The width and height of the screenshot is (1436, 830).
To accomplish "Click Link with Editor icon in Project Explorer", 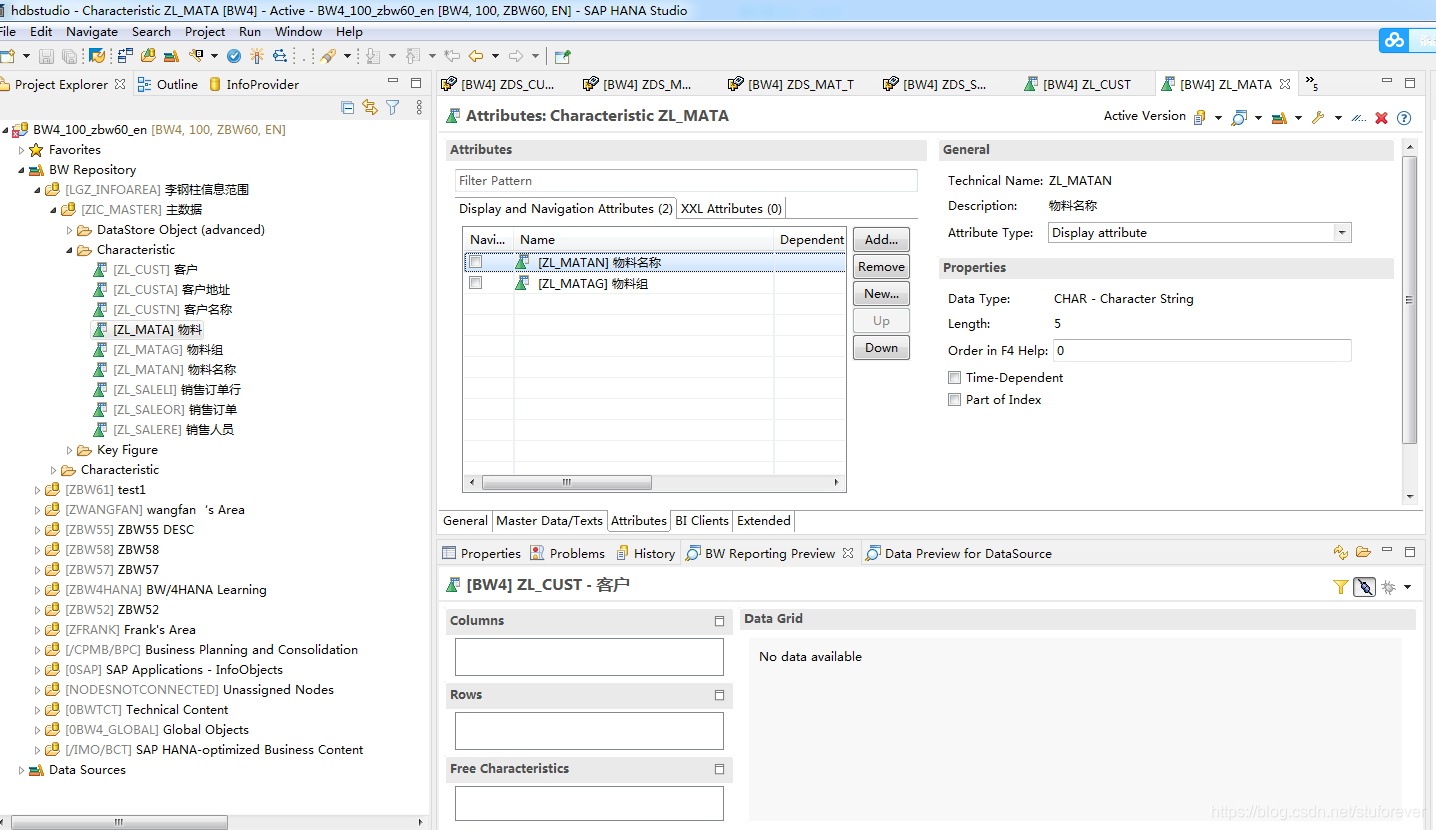I will click(370, 107).
